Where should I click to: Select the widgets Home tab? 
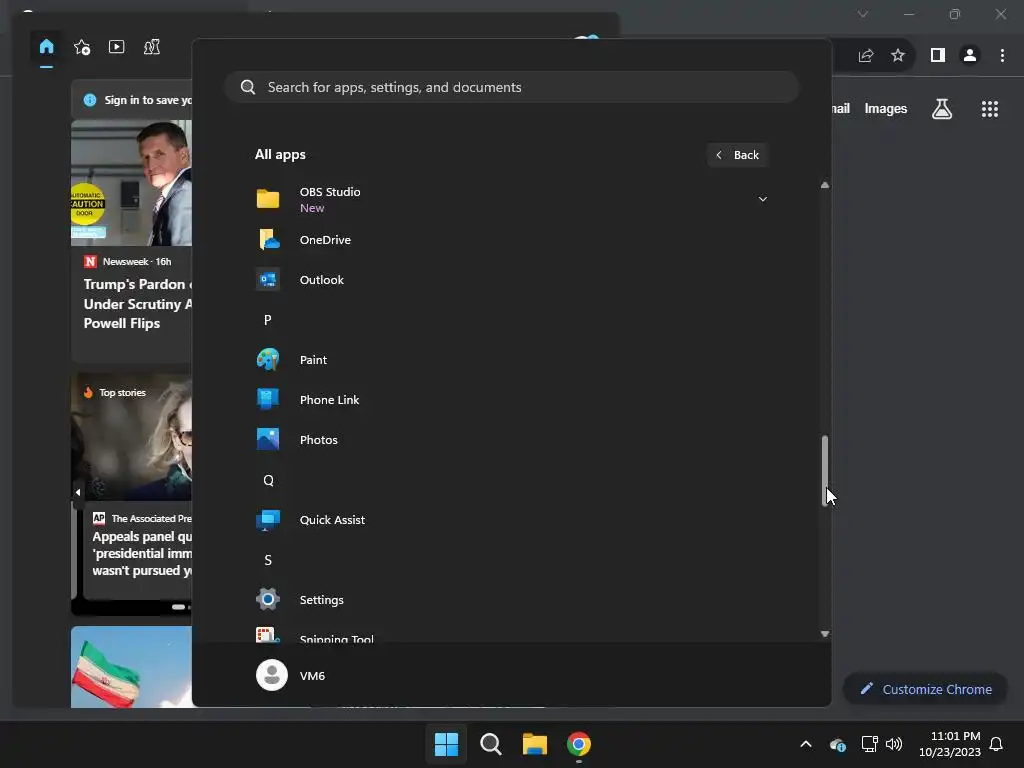tap(46, 47)
